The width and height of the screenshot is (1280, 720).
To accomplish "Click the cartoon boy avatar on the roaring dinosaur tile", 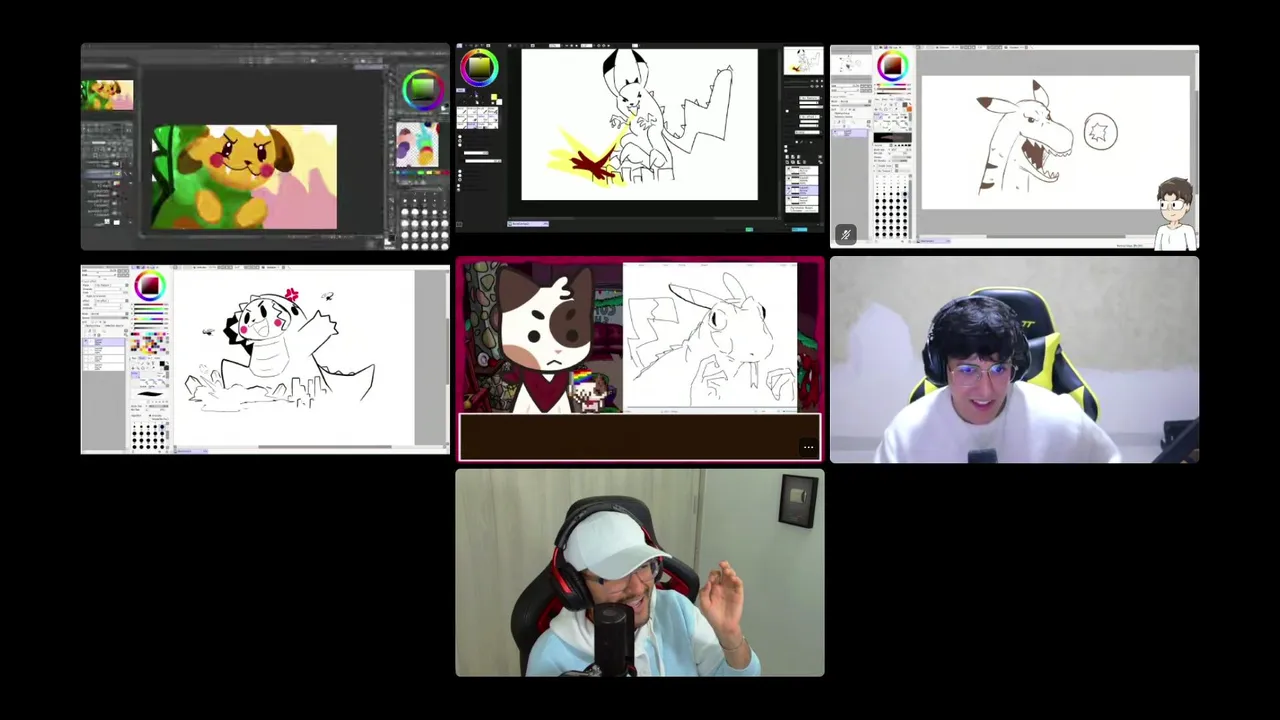I will click(x=1174, y=214).
